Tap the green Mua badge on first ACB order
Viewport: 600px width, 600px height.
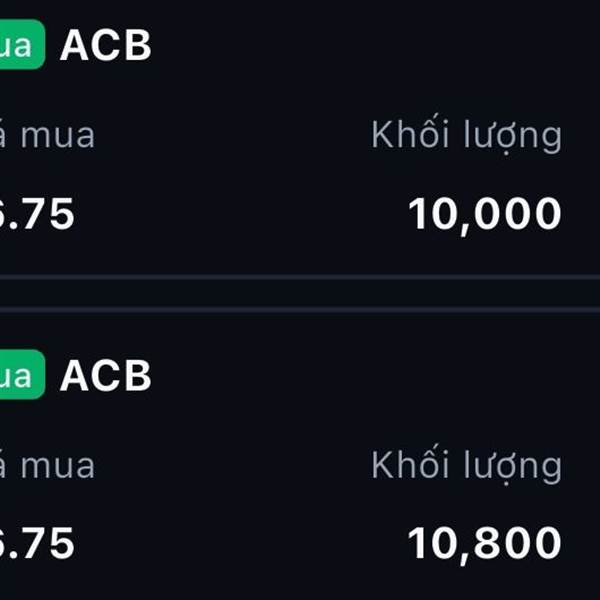pyautogui.click(x=20, y=45)
